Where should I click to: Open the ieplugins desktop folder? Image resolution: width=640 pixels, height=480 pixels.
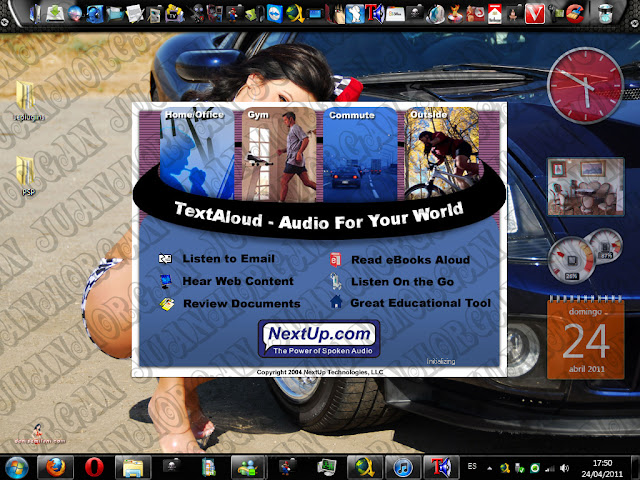point(27,101)
